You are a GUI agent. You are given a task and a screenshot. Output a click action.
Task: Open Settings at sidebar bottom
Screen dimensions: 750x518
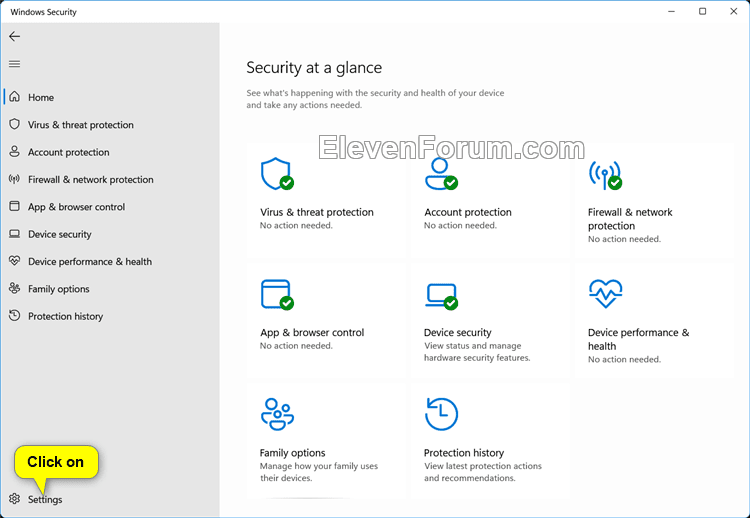pos(110,499)
